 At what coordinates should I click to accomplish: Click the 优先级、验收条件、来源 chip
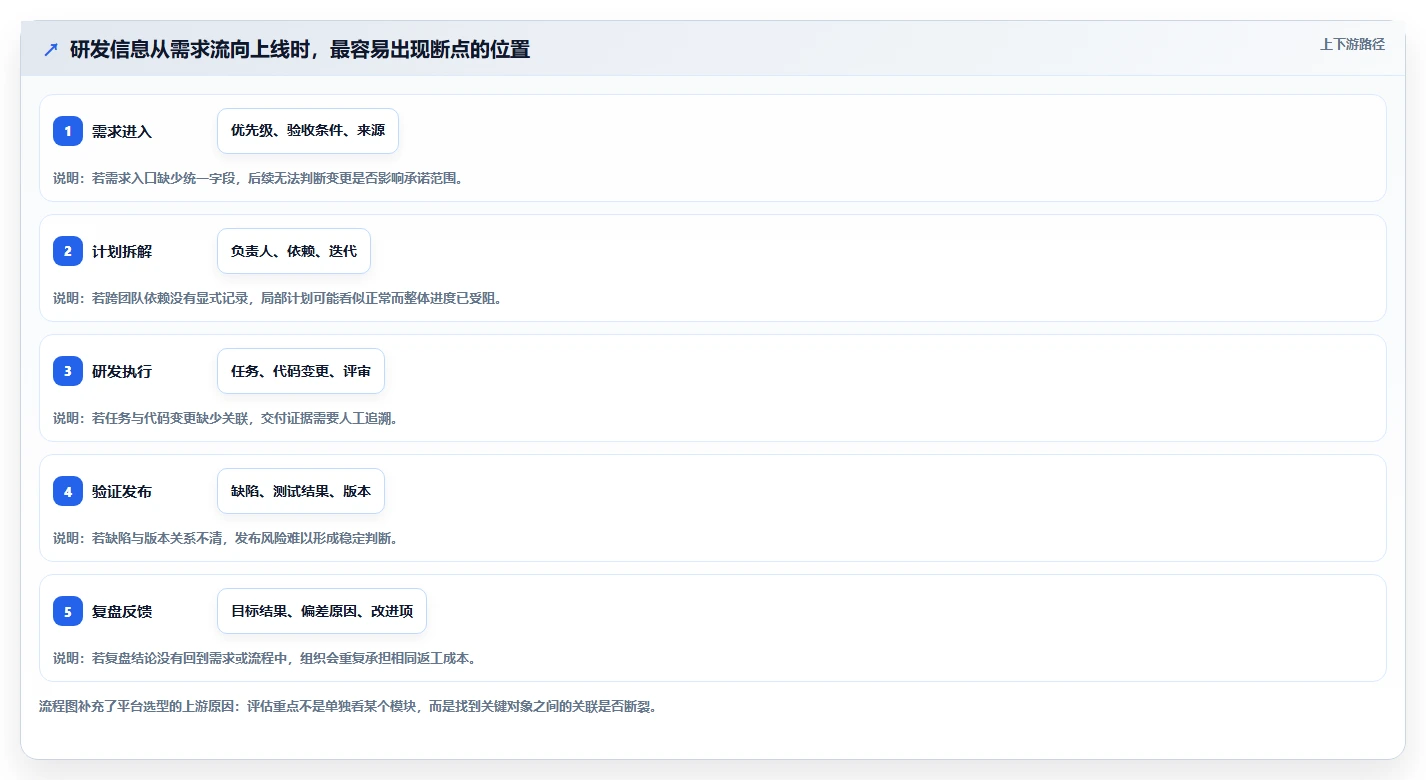click(x=308, y=131)
